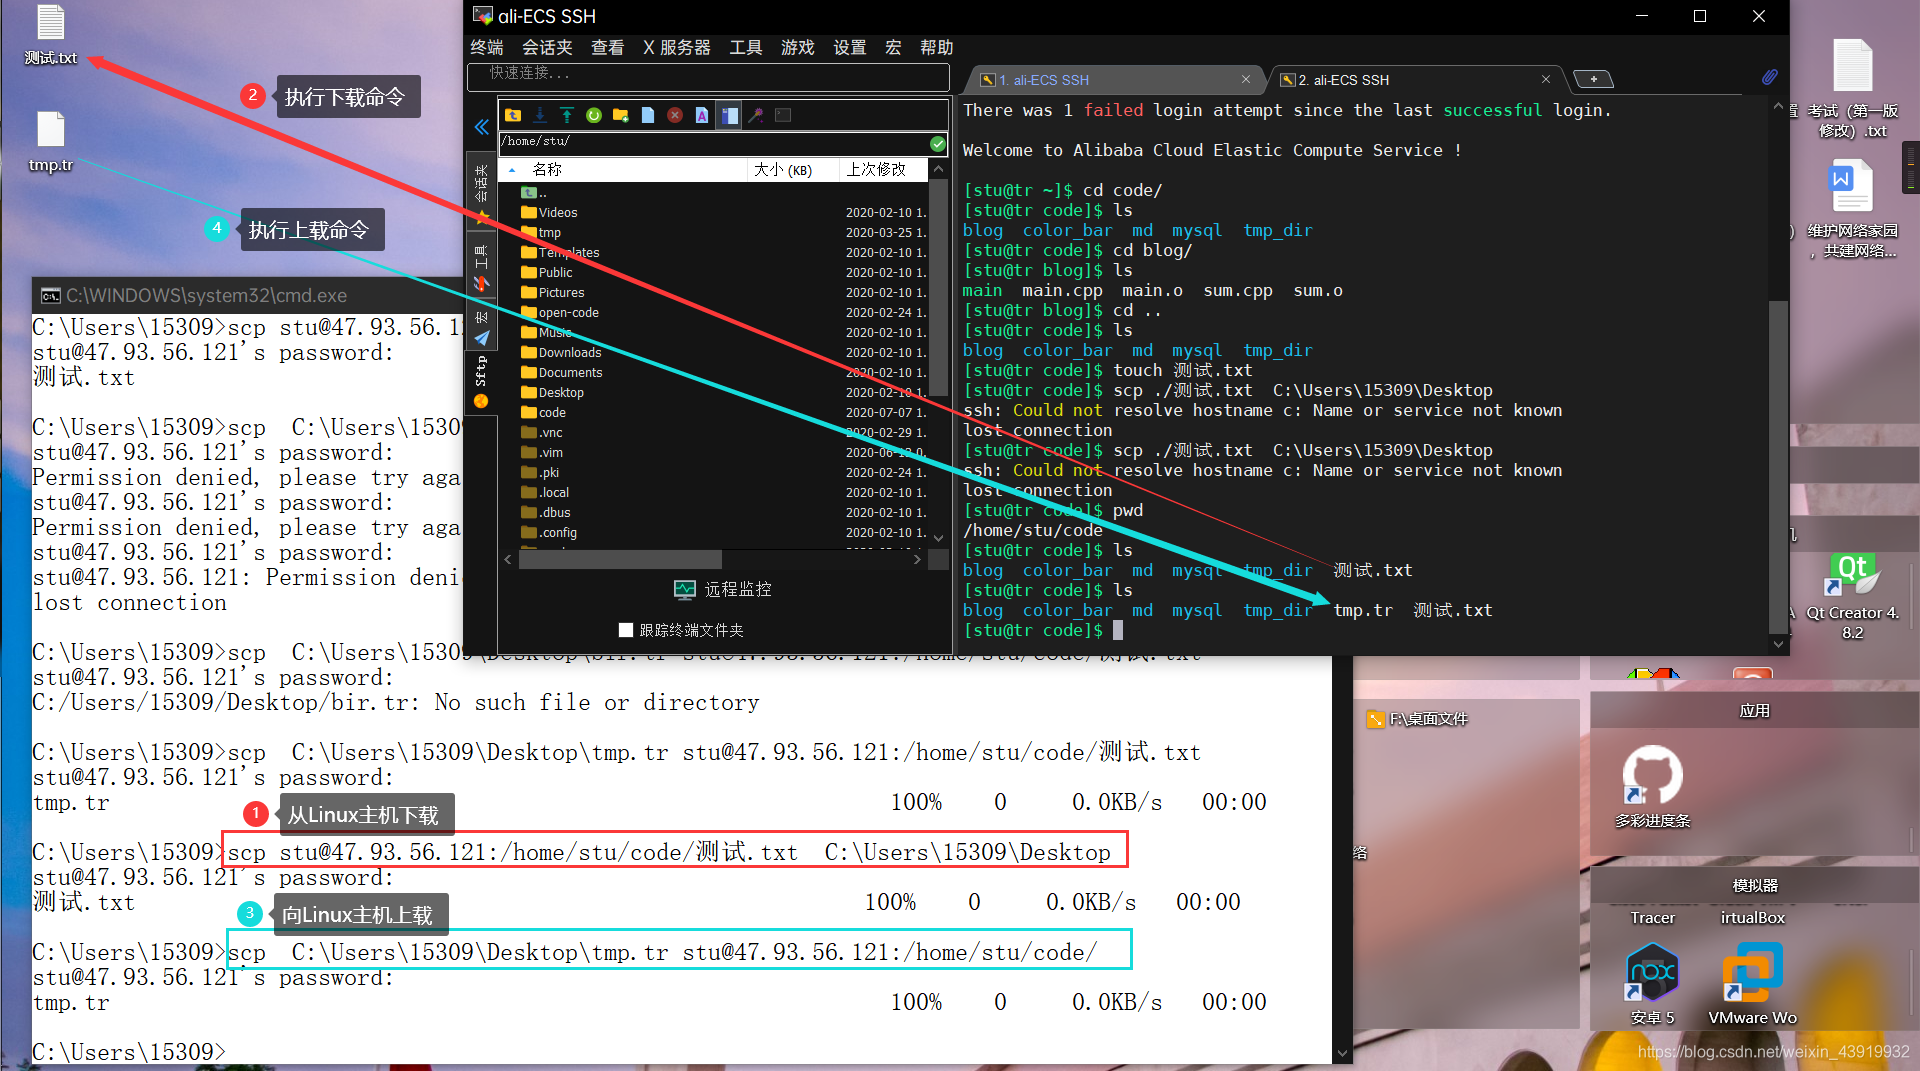Click the paperclip attach icon
Viewport: 1920px width, 1071px height.
tap(1770, 77)
